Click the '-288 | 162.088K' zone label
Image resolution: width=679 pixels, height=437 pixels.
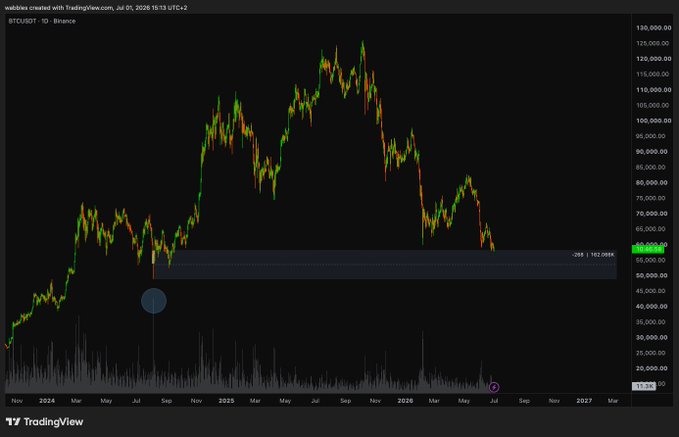pos(593,255)
